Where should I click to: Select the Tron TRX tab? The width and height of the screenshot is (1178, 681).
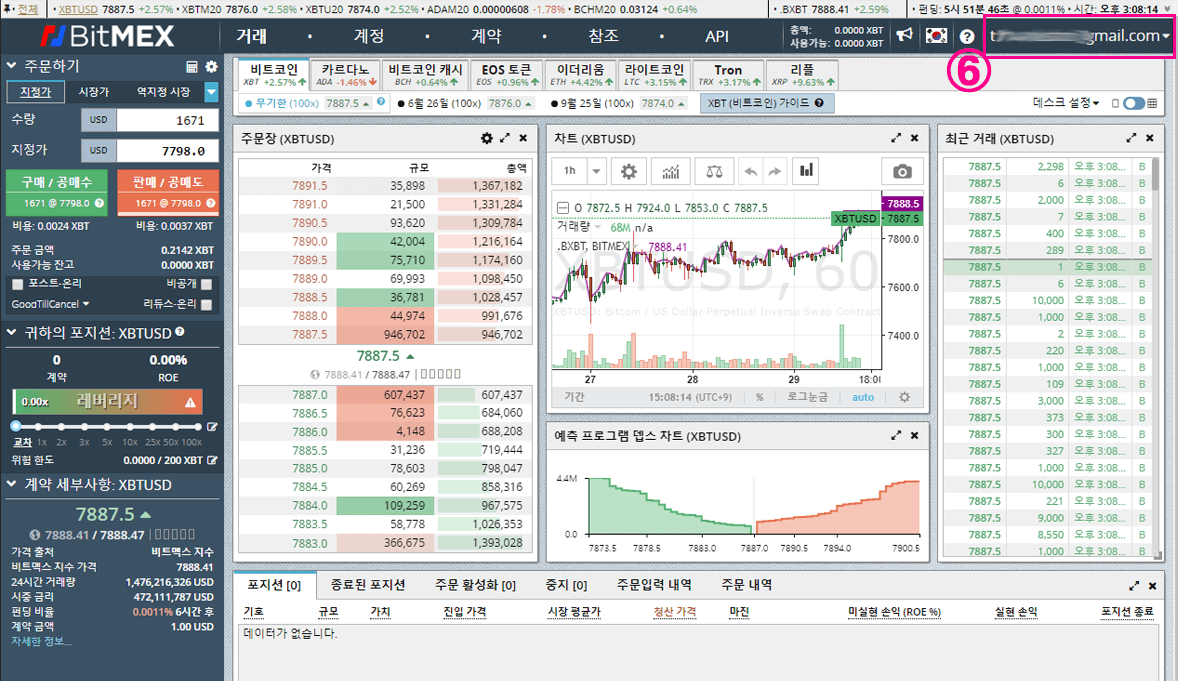click(x=727, y=75)
